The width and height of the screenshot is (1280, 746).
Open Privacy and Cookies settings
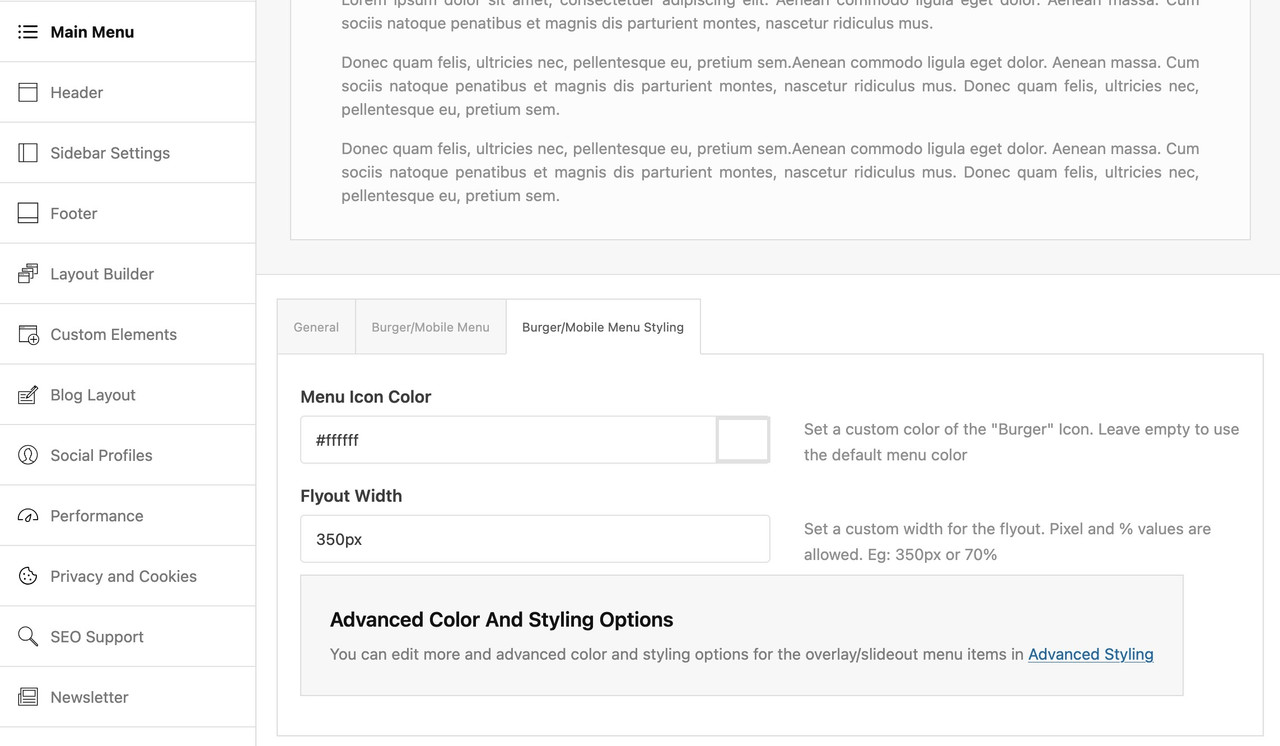(x=123, y=577)
